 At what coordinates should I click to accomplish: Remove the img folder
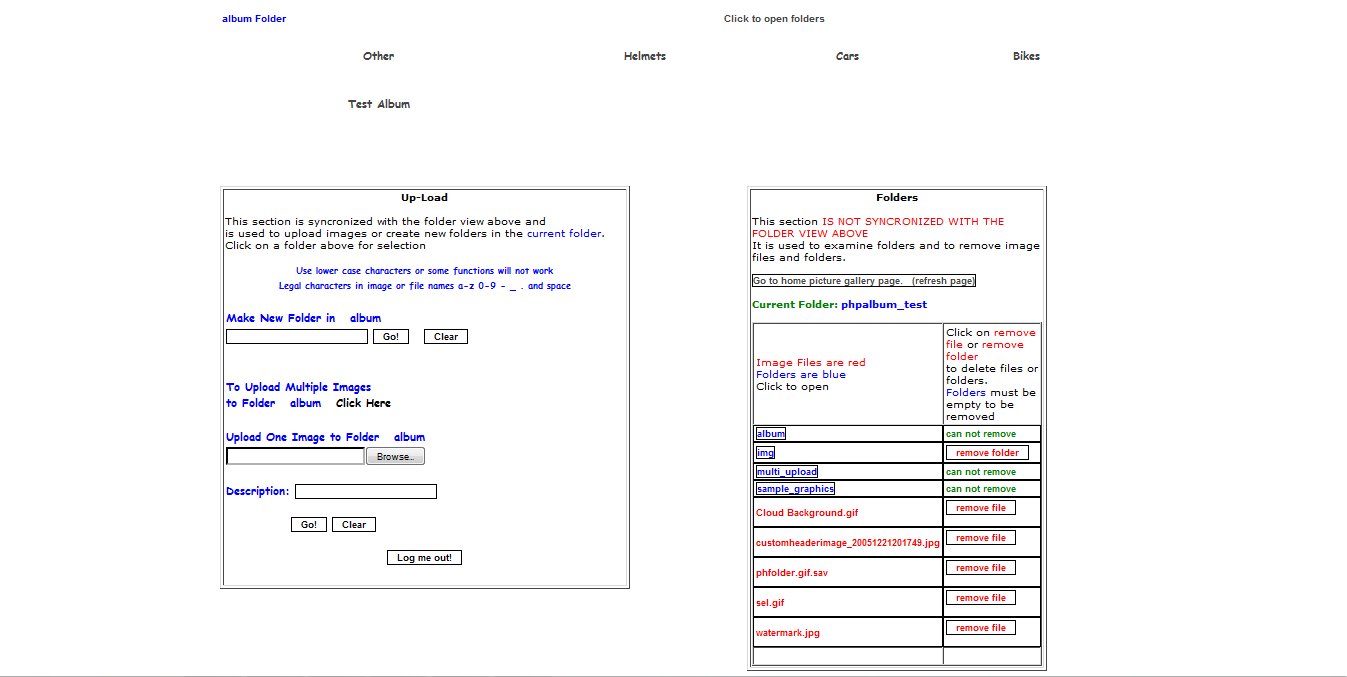[x=986, y=453]
